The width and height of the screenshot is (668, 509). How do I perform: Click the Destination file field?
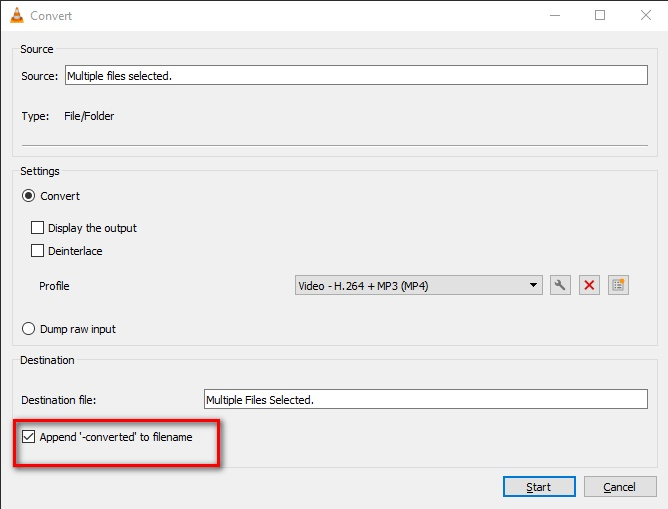(426, 399)
